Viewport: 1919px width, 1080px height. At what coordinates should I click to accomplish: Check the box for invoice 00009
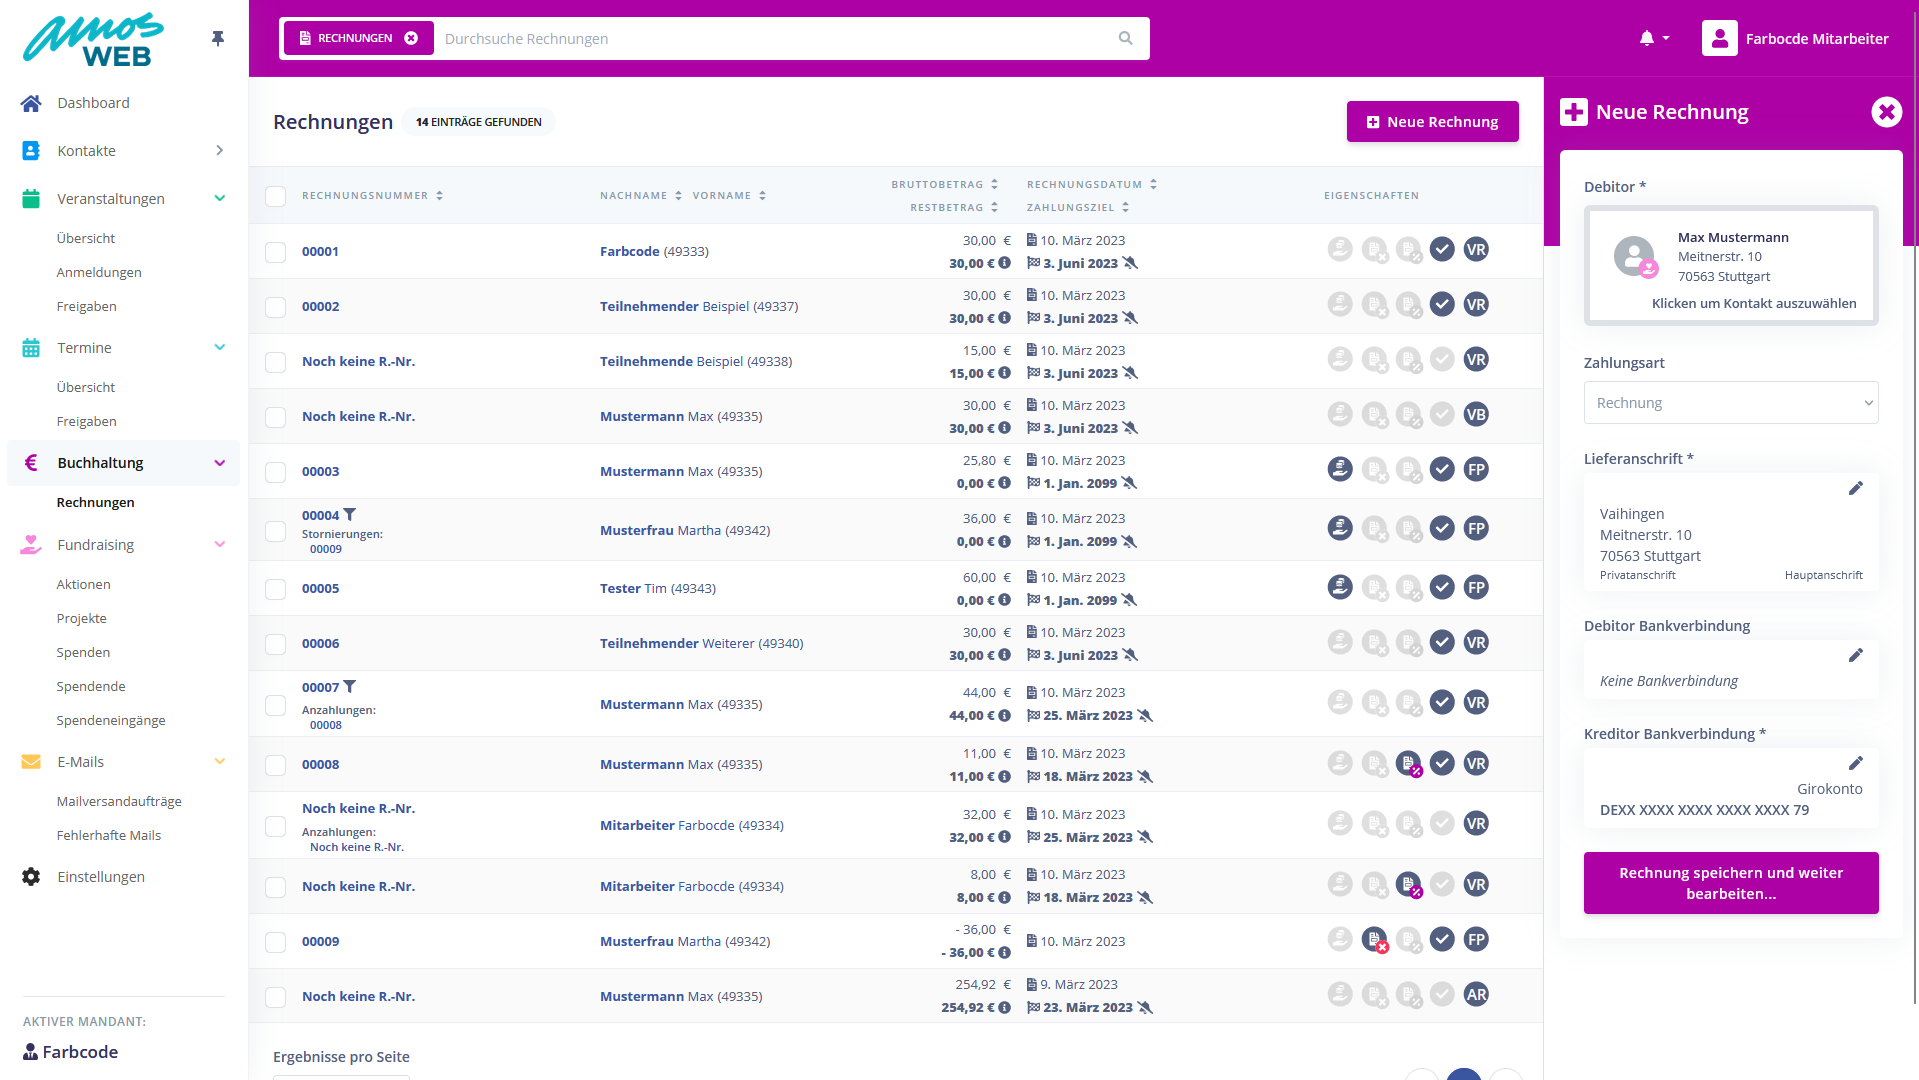276,942
